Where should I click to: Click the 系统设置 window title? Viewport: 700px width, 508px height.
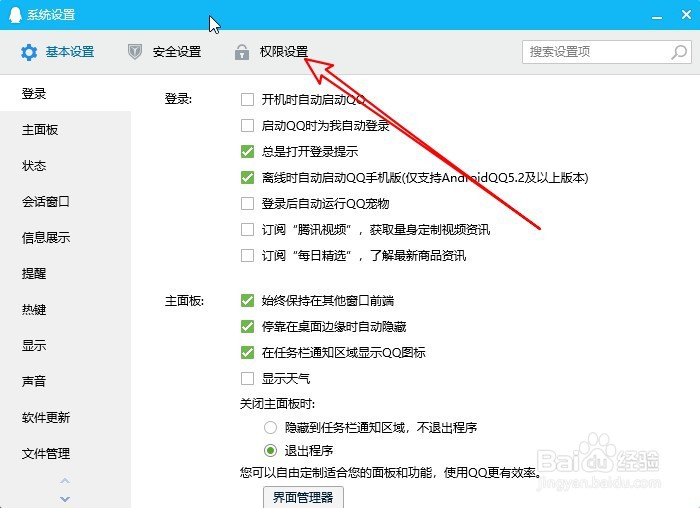click(51, 15)
